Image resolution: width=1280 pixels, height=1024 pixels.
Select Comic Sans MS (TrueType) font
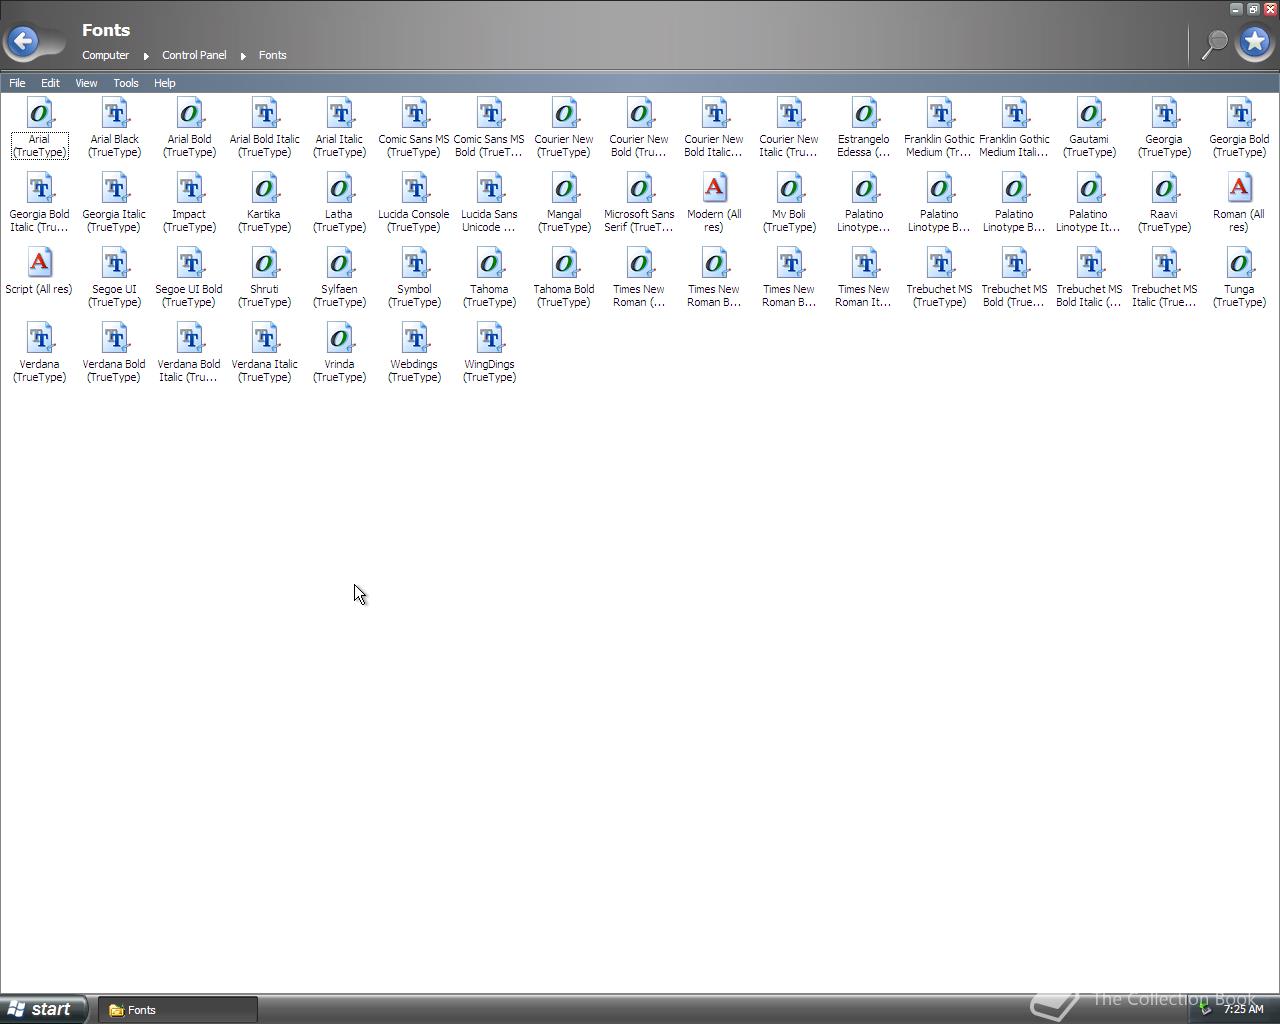click(x=415, y=113)
